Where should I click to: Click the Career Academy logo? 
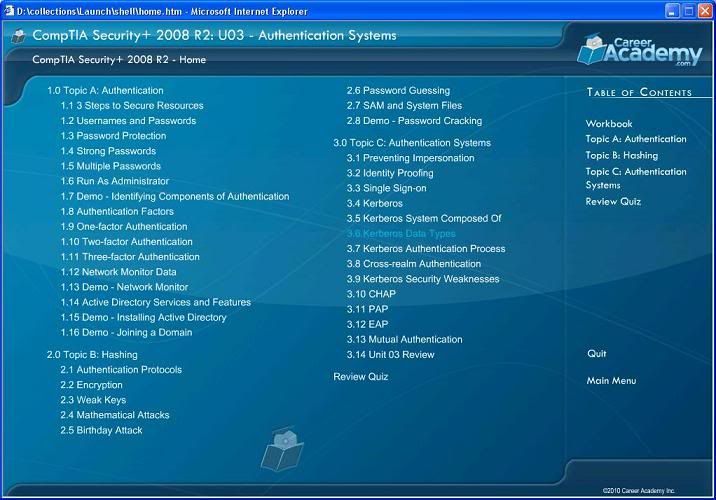pyautogui.click(x=639, y=50)
